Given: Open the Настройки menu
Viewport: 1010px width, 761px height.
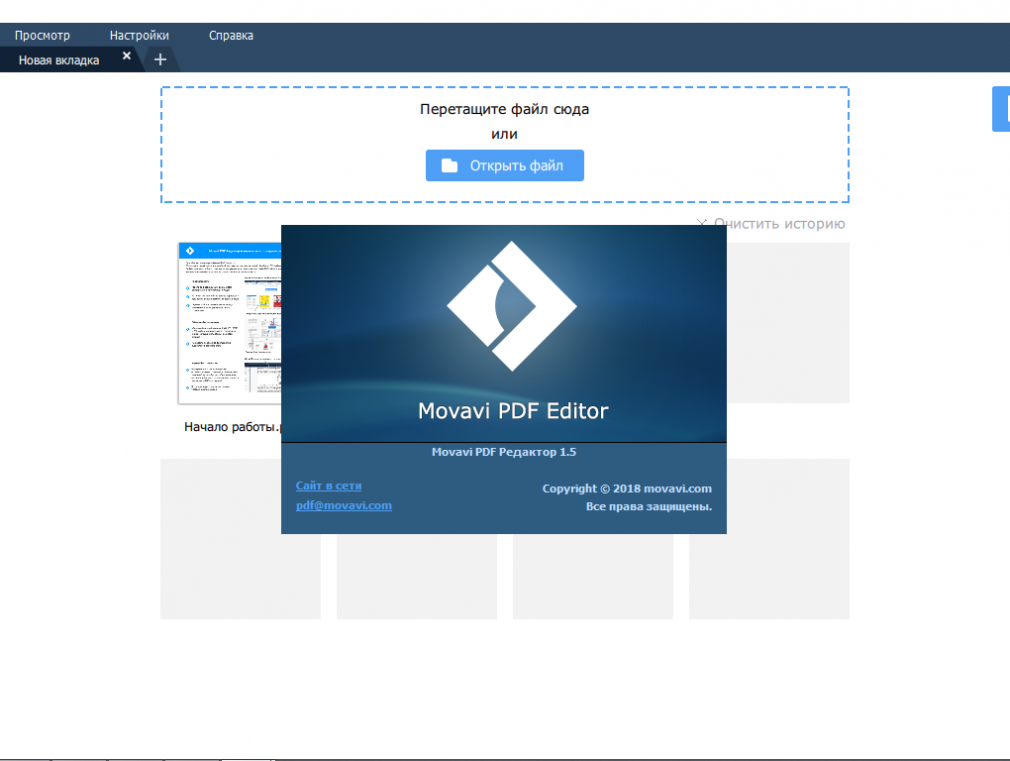Looking at the screenshot, I should pos(139,35).
